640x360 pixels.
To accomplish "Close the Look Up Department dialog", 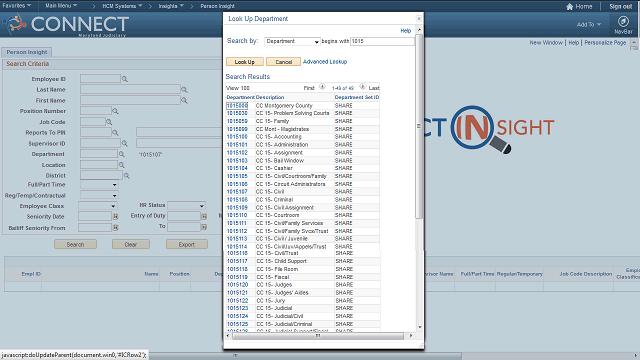I will tap(418, 19).
